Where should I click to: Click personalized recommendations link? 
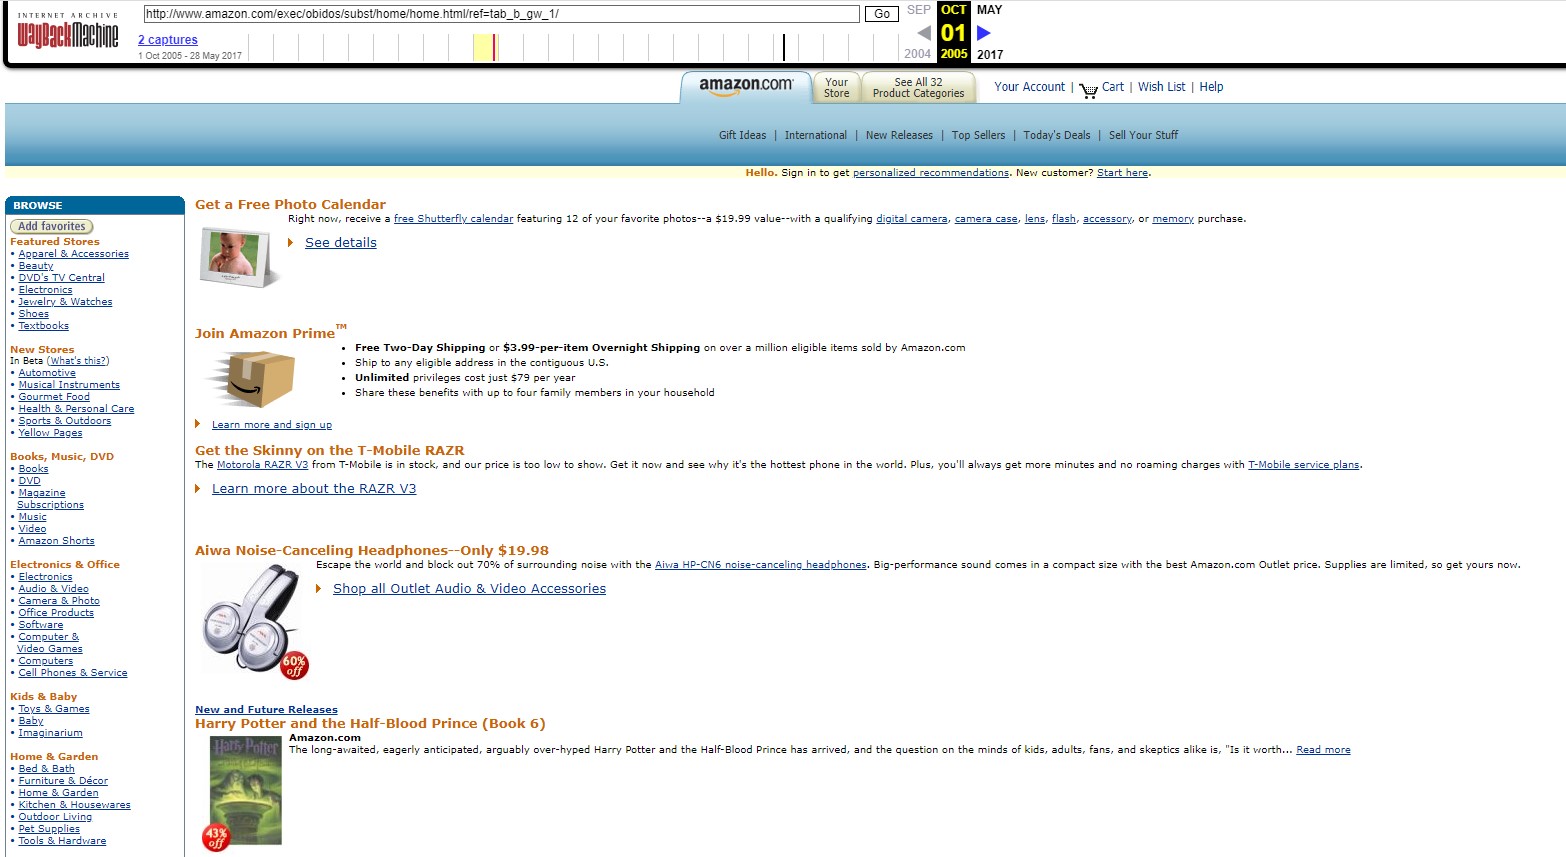coord(931,173)
